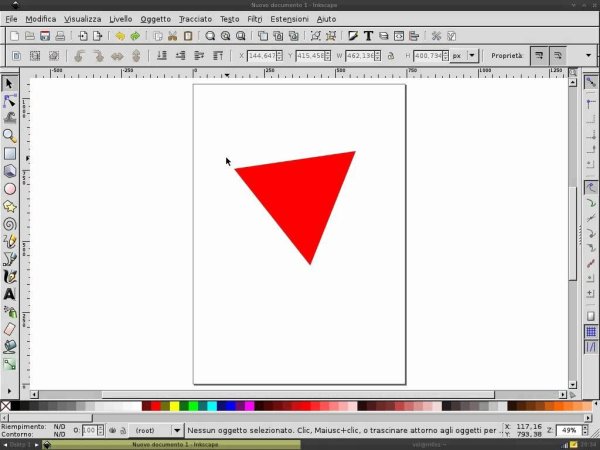Click the Print icon
The image size is (600, 450).
60,36
